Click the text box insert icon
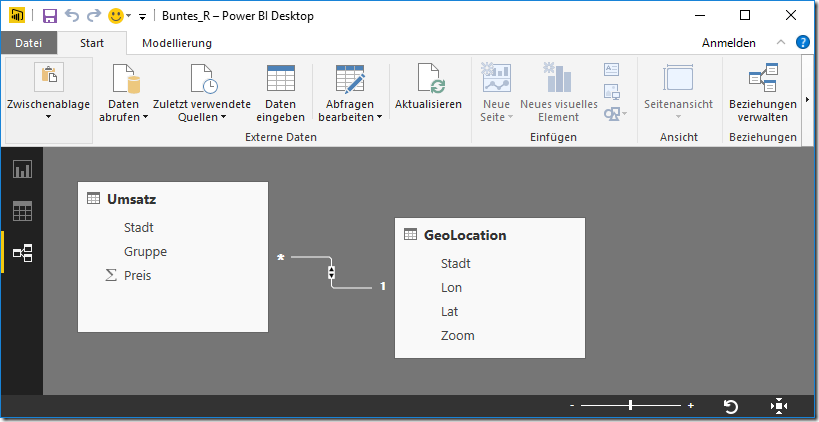Screen dimensions: 819x422 pos(611,69)
